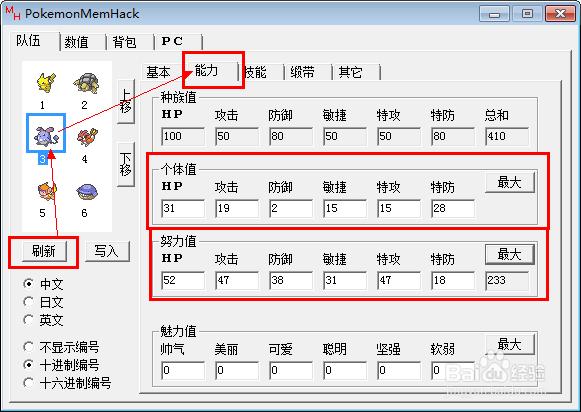Image resolution: width=581 pixels, height=412 pixels.
Task: Select the blue shell Pokémon in slot 6
Action: click(x=87, y=192)
